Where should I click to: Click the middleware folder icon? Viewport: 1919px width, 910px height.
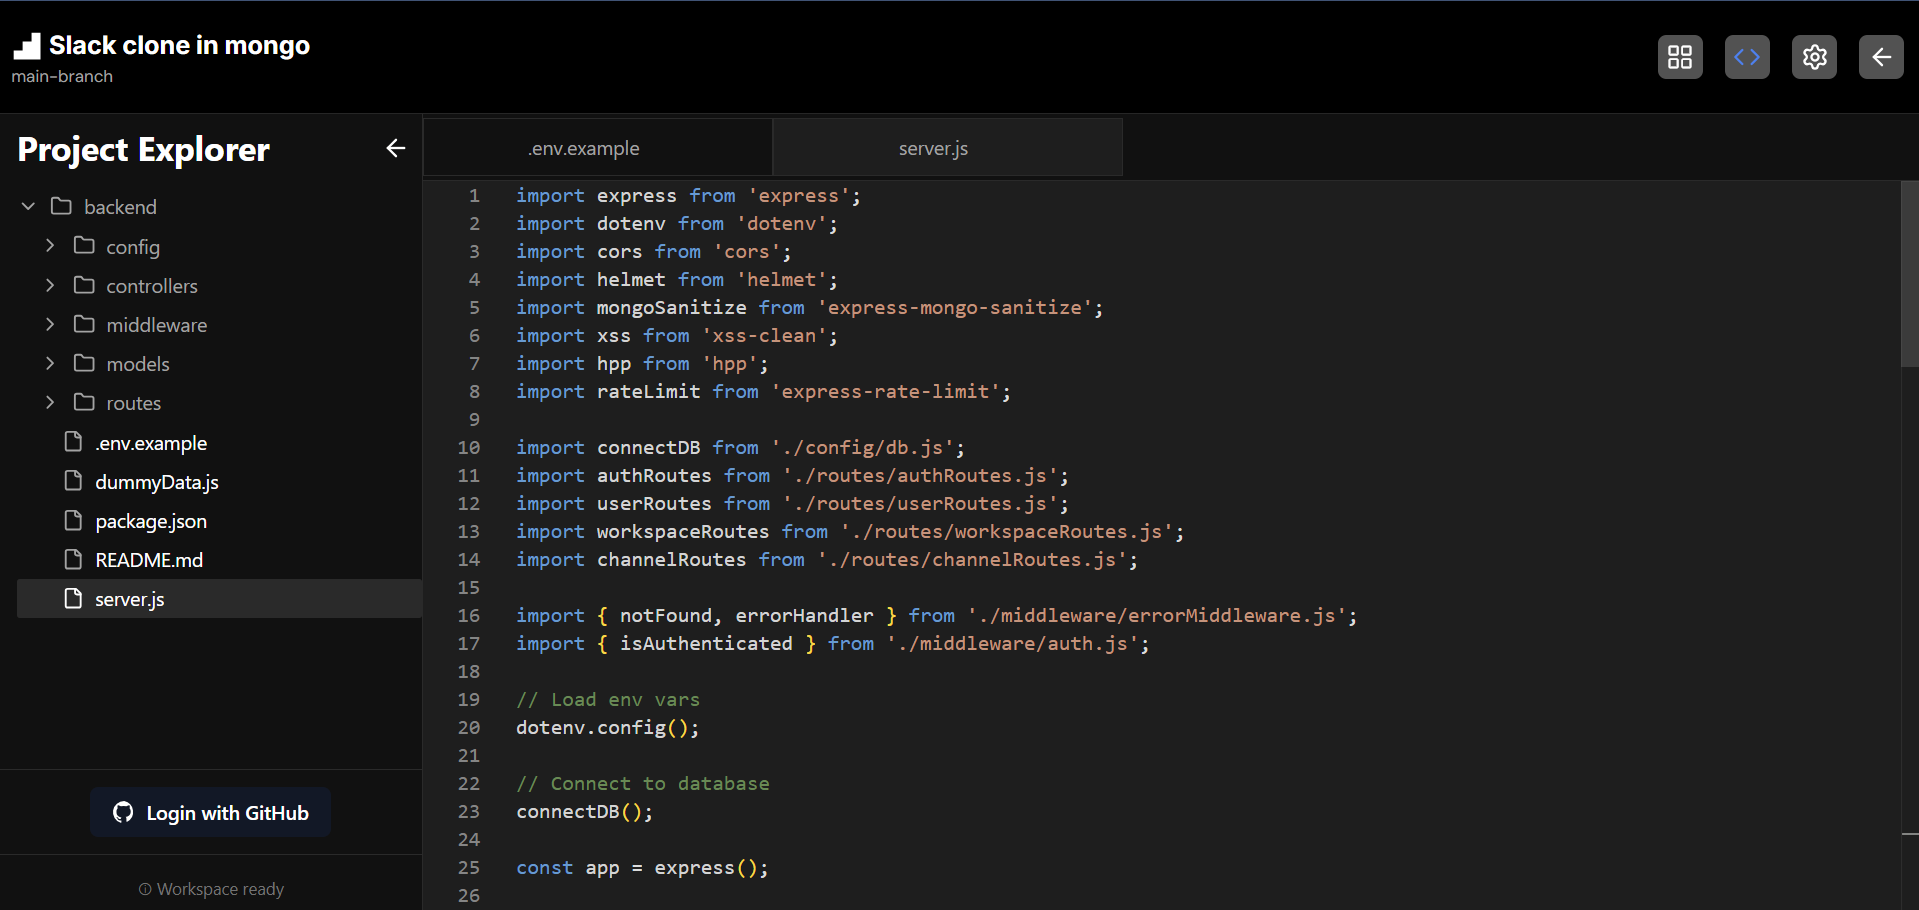[x=84, y=324]
